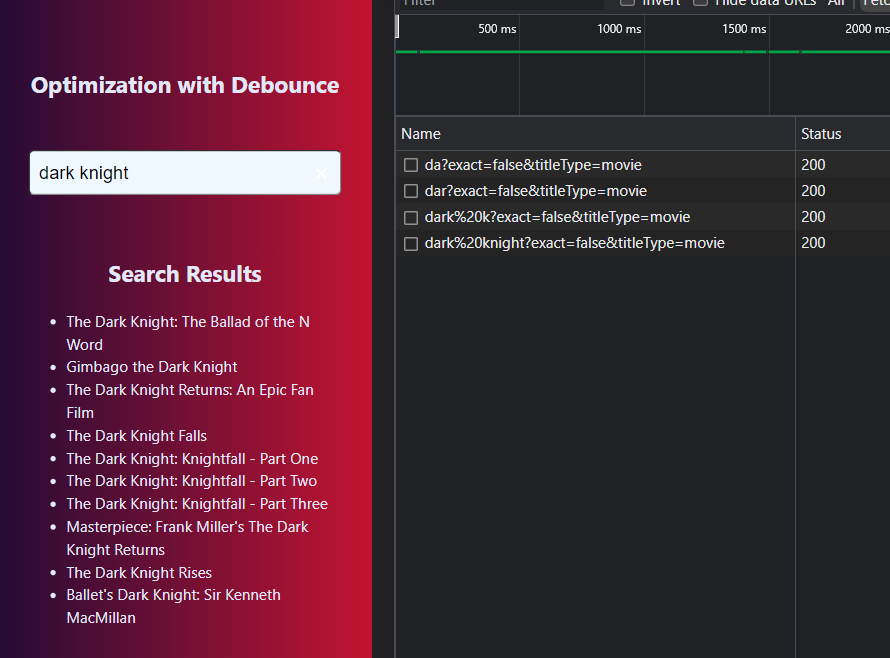Screen dimensions: 890x658
Task: Tick the checkbox for dark%20k request
Action: pos(410,217)
